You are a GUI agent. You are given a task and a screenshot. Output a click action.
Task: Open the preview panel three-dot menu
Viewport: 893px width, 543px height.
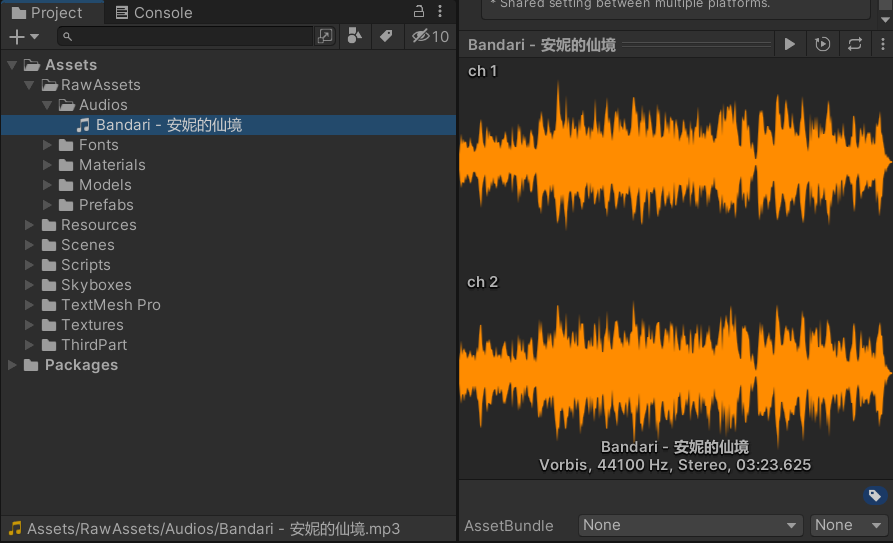click(x=883, y=44)
